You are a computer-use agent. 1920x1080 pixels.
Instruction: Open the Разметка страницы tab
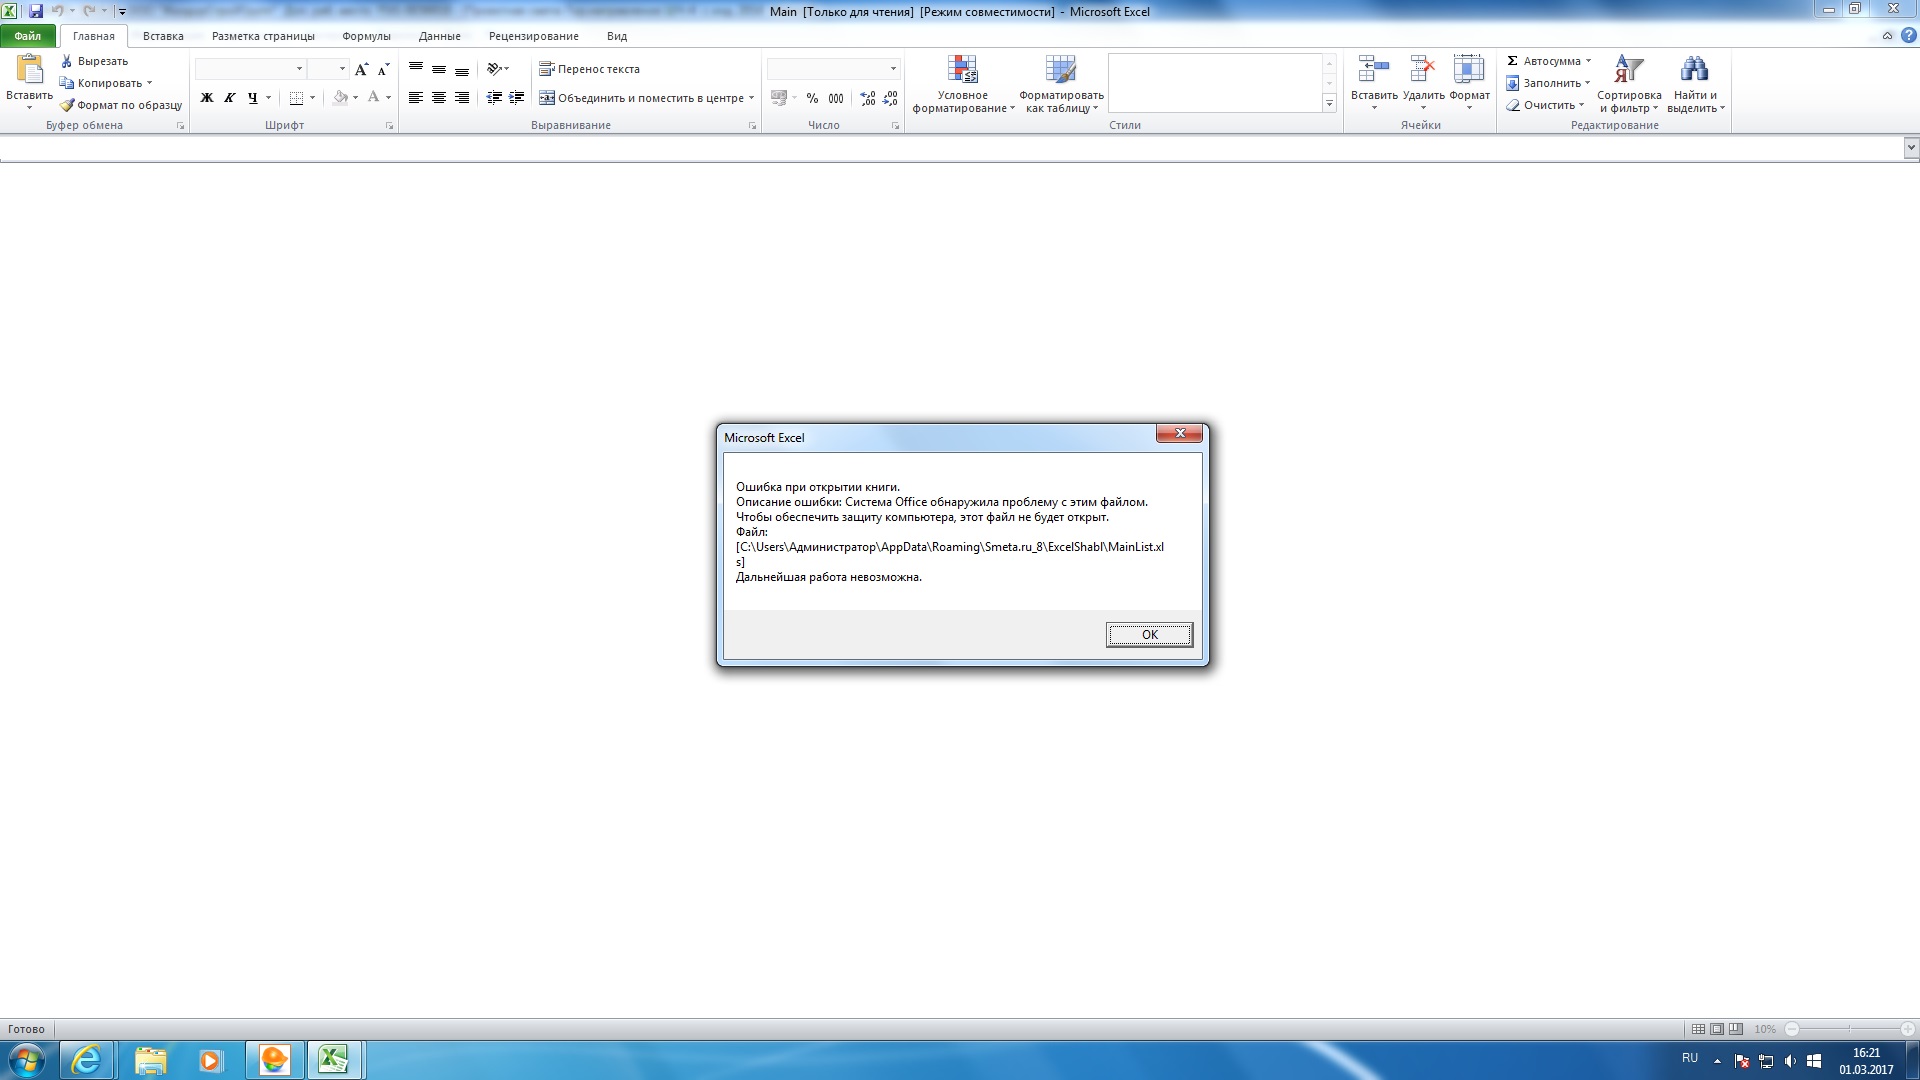click(x=263, y=36)
